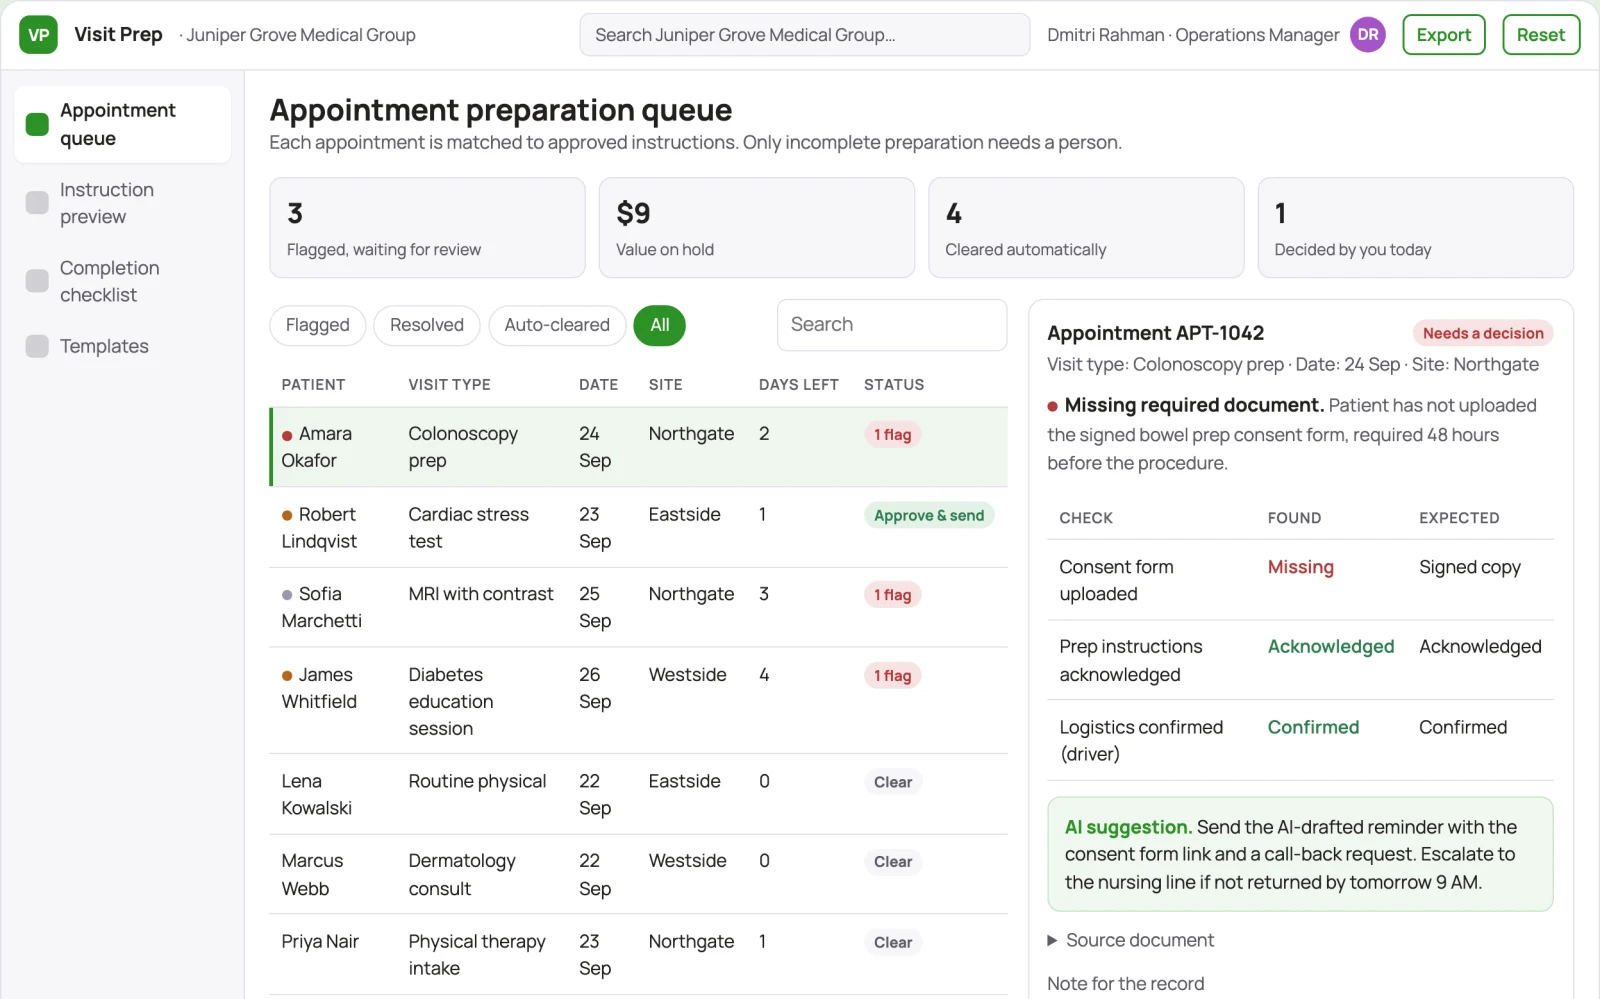1600x999 pixels.
Task: Click Clear status for Lena Kowalski
Action: point(893,782)
